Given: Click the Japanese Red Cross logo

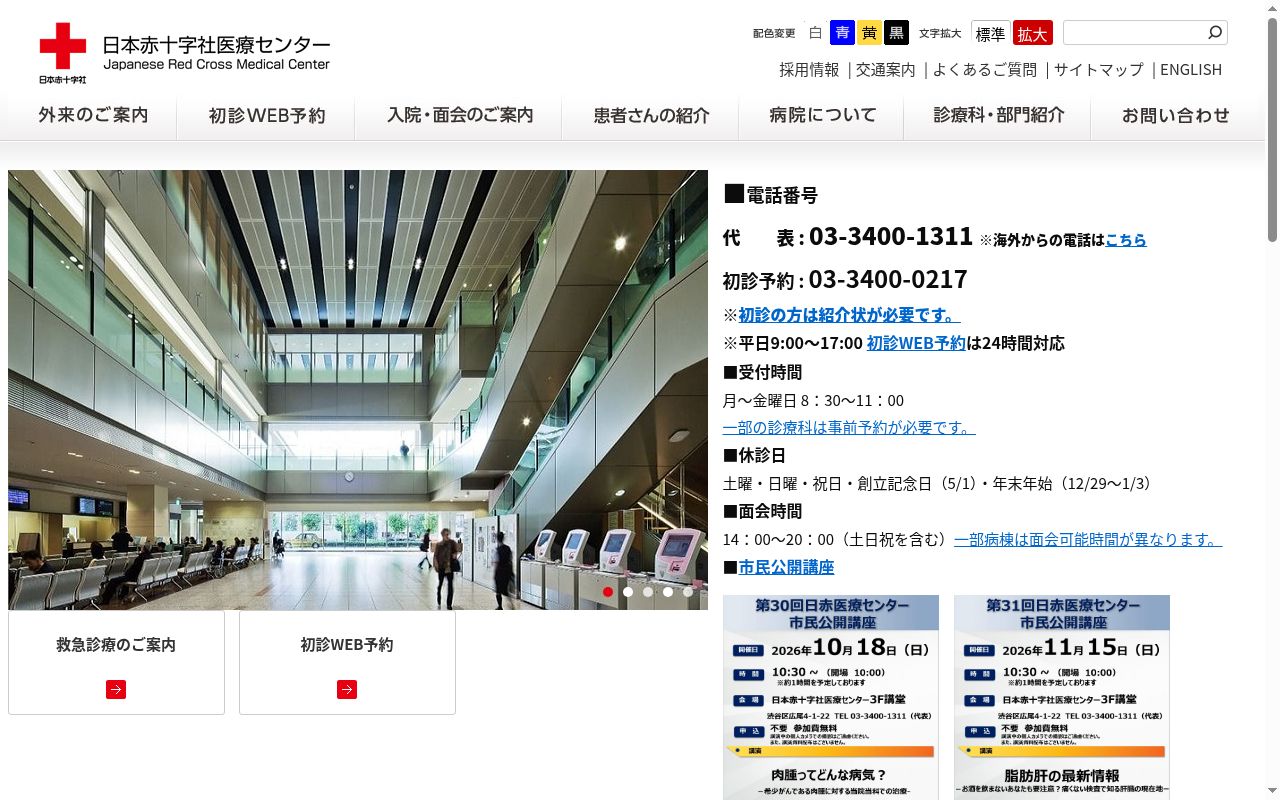Looking at the screenshot, I should coord(63,53).
